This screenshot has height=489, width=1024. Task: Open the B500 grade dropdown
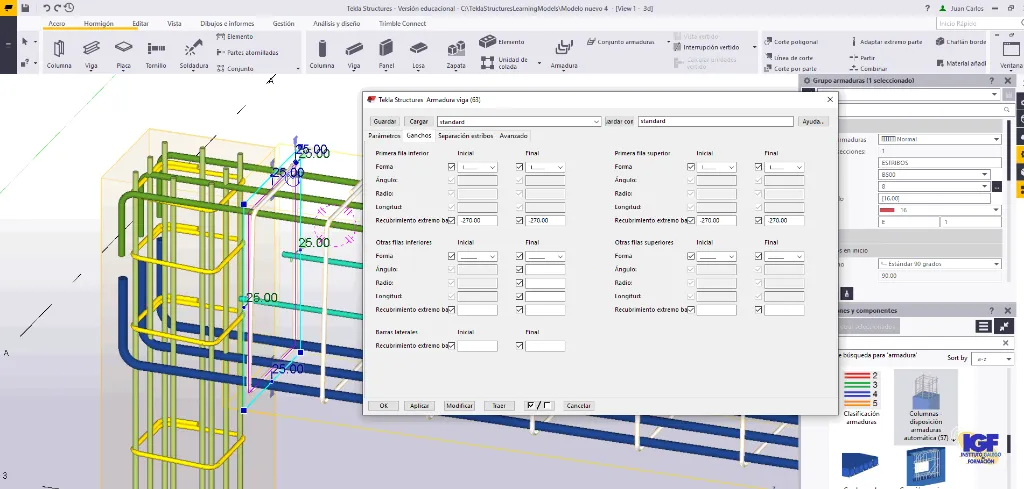pos(934,174)
